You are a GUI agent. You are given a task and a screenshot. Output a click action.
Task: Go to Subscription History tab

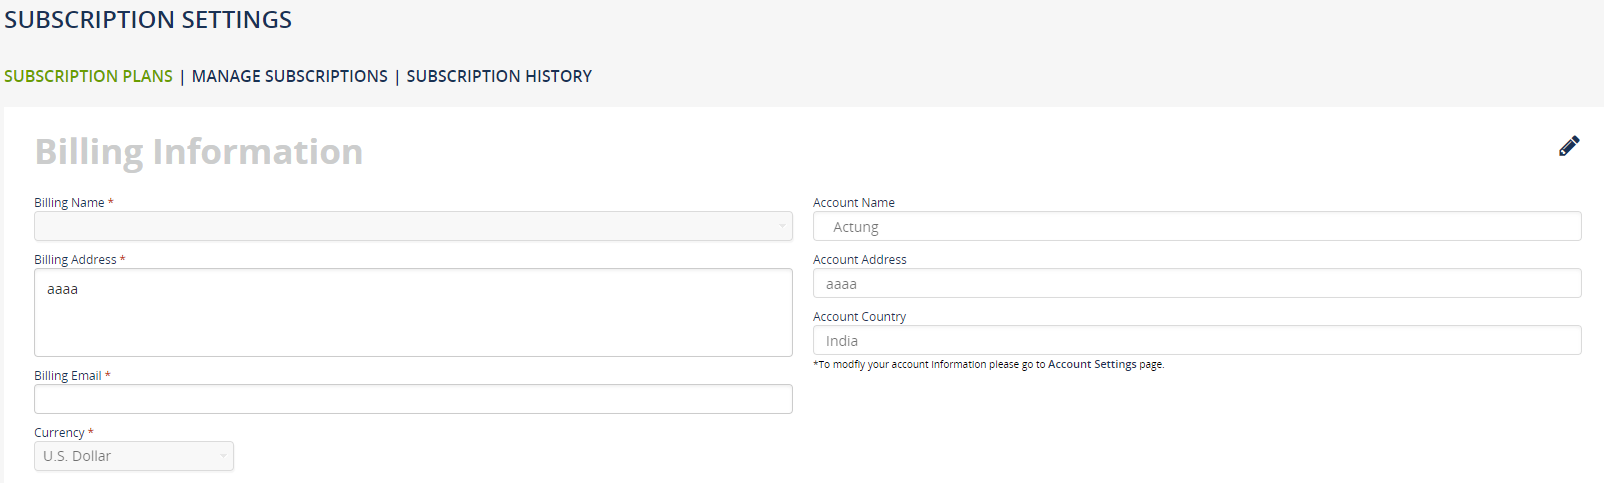(499, 76)
